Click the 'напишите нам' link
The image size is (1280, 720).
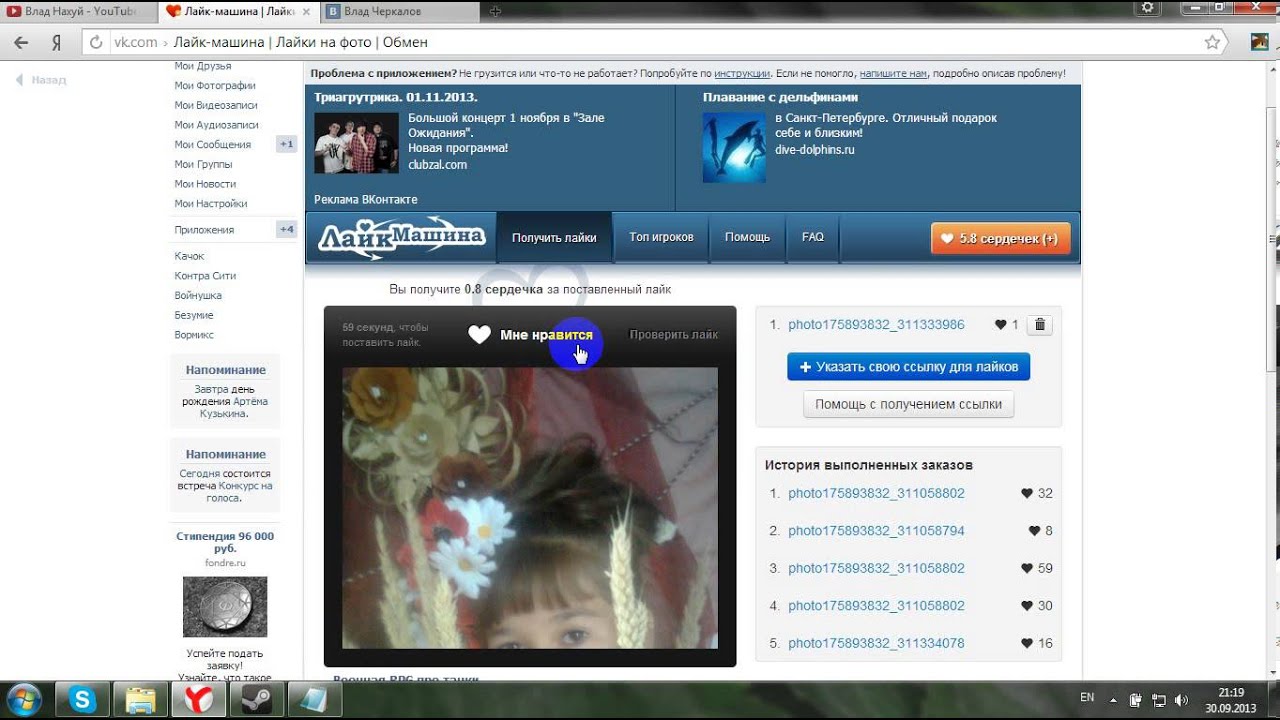(893, 74)
